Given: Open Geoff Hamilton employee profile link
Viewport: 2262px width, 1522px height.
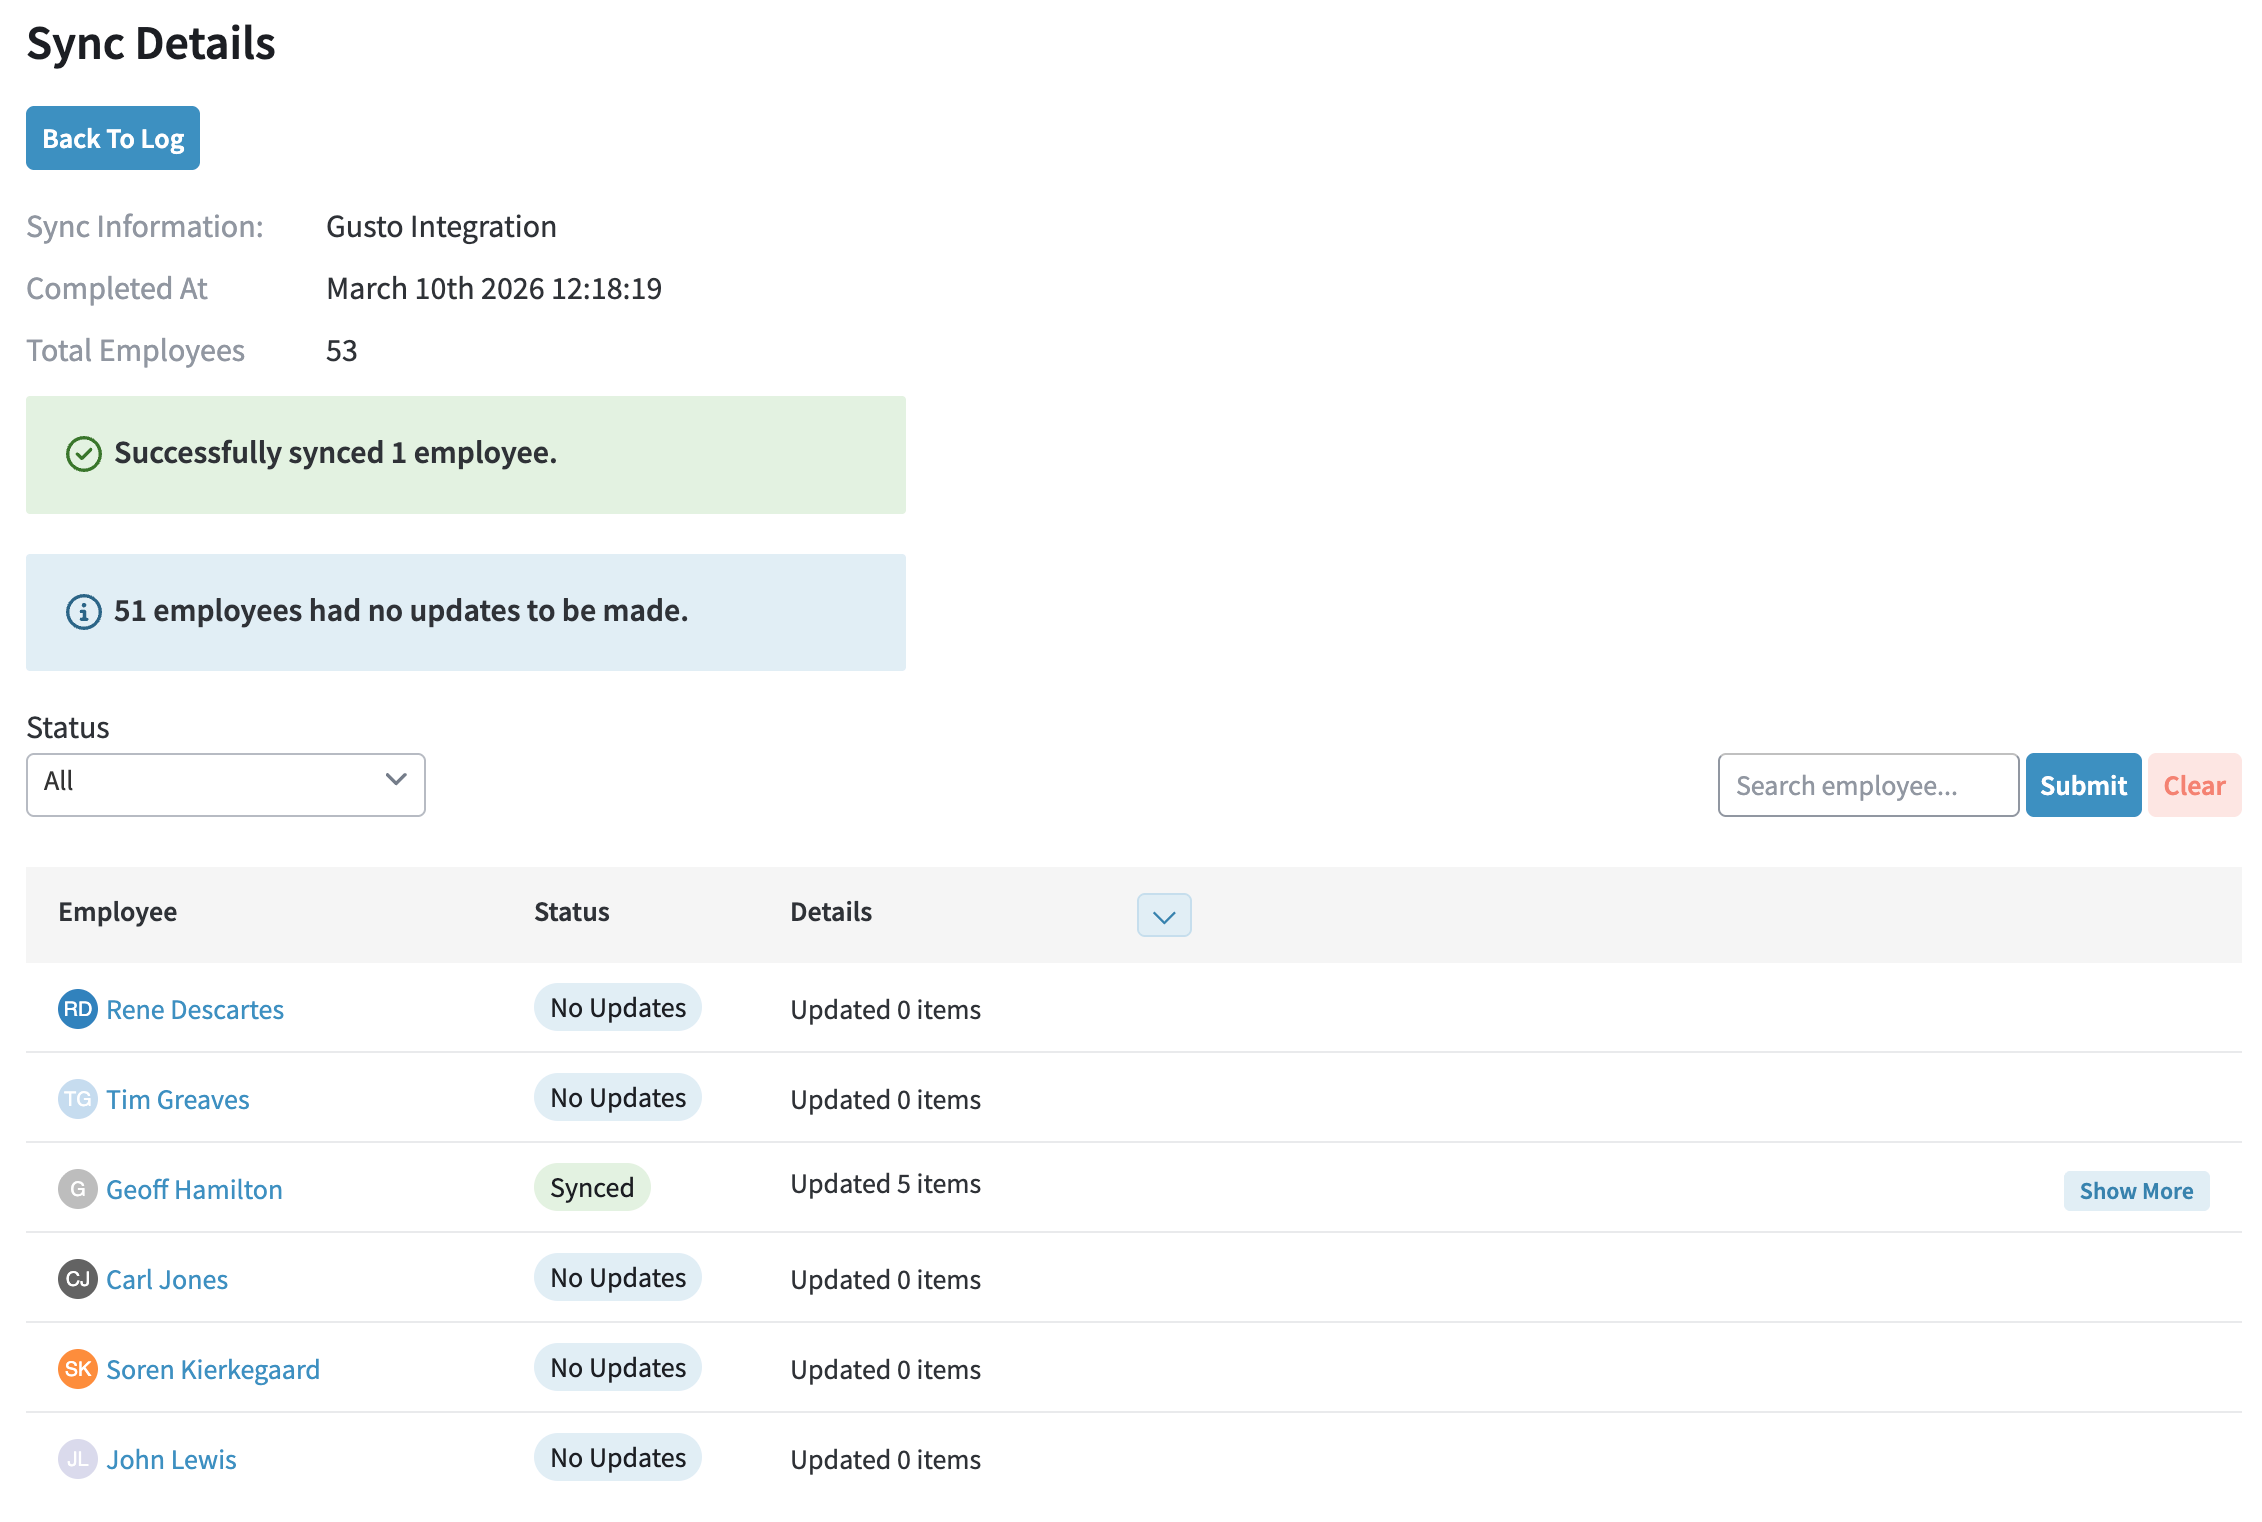Looking at the screenshot, I should [194, 1190].
